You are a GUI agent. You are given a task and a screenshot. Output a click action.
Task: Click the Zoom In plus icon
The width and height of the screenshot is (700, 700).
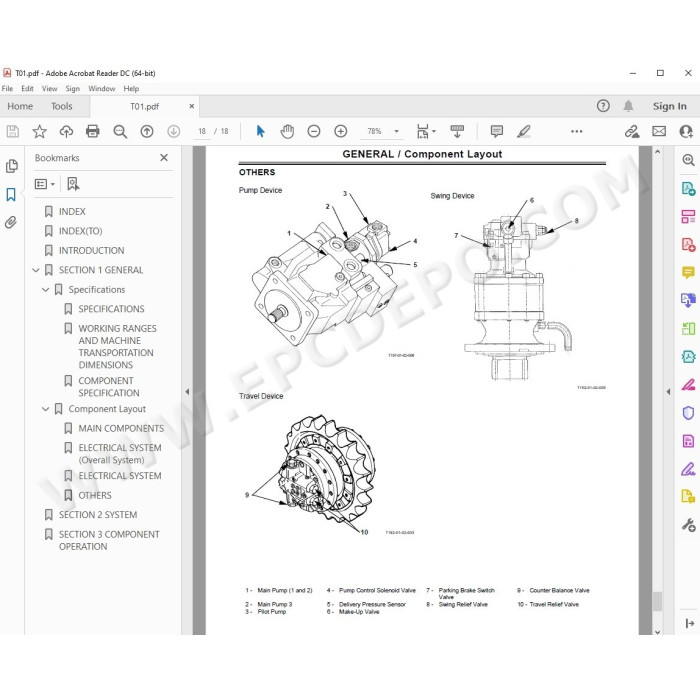coord(341,131)
